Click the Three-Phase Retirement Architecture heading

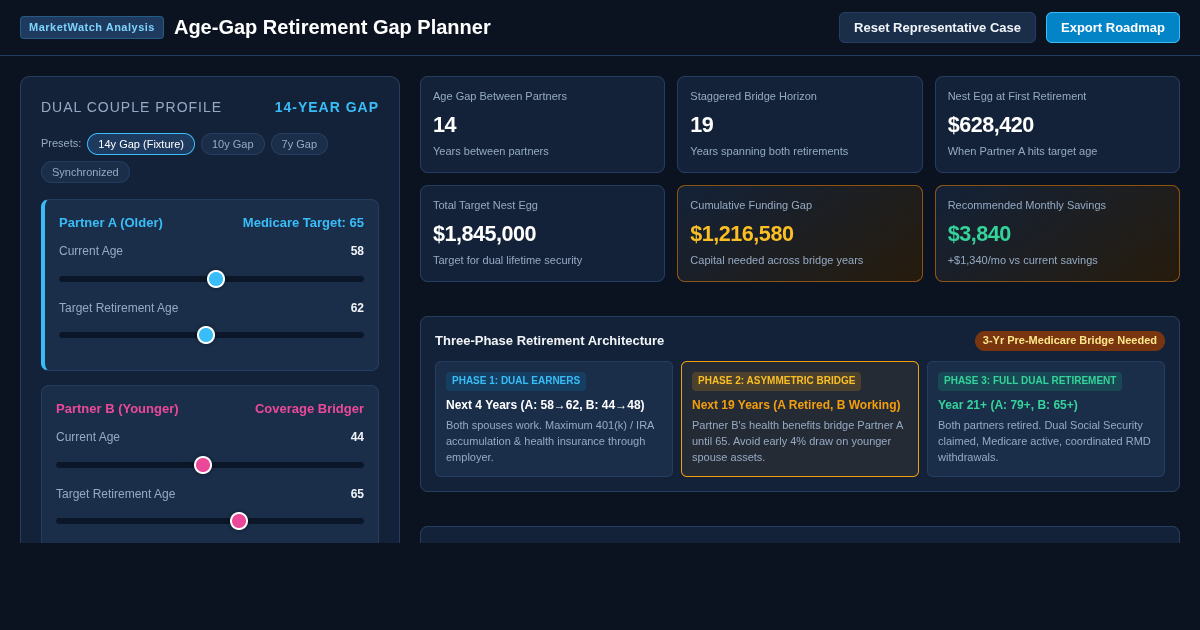click(549, 341)
